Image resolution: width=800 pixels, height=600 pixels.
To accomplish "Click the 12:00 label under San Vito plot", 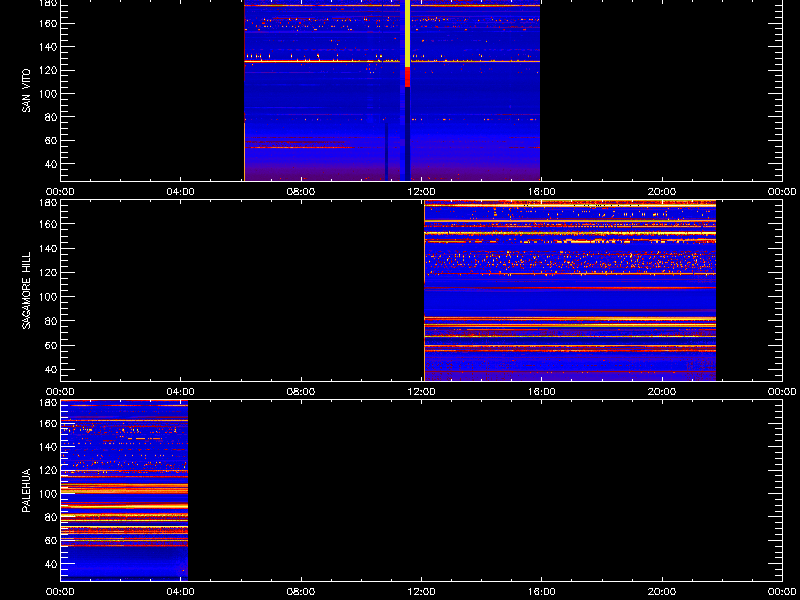I will click(x=421, y=192).
